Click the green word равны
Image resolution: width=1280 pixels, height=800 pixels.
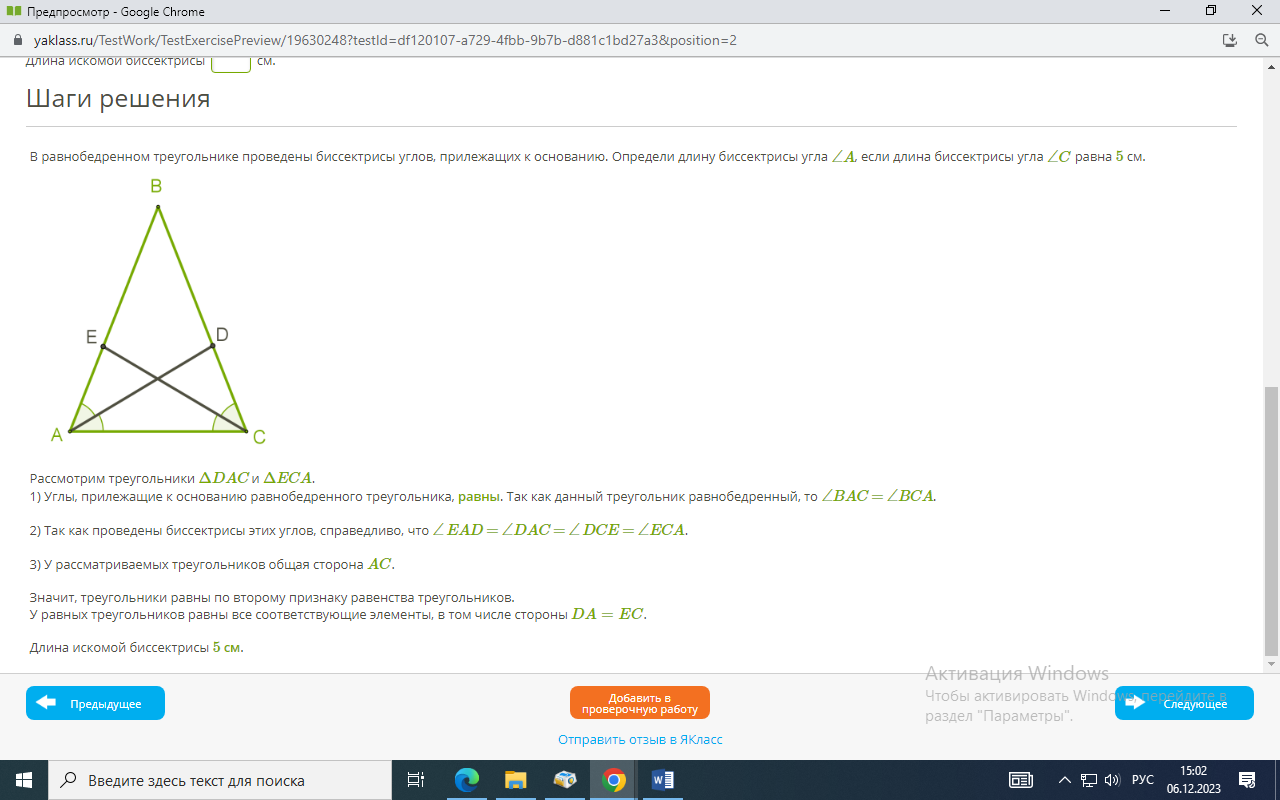coord(479,496)
